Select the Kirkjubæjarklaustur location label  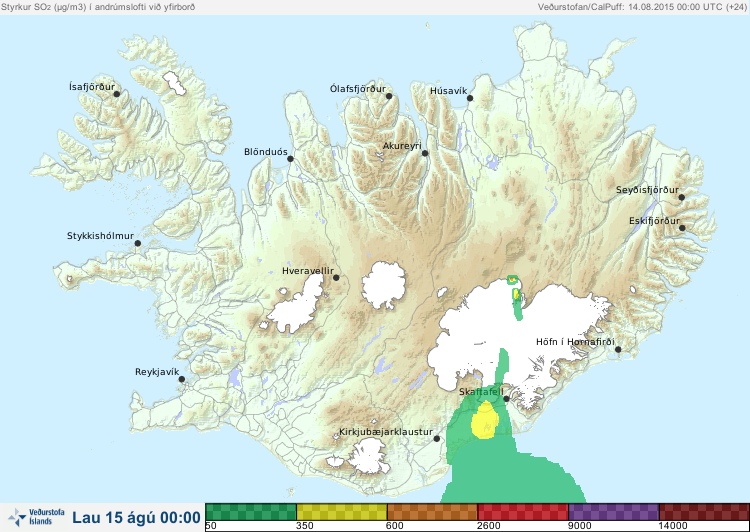(386, 432)
